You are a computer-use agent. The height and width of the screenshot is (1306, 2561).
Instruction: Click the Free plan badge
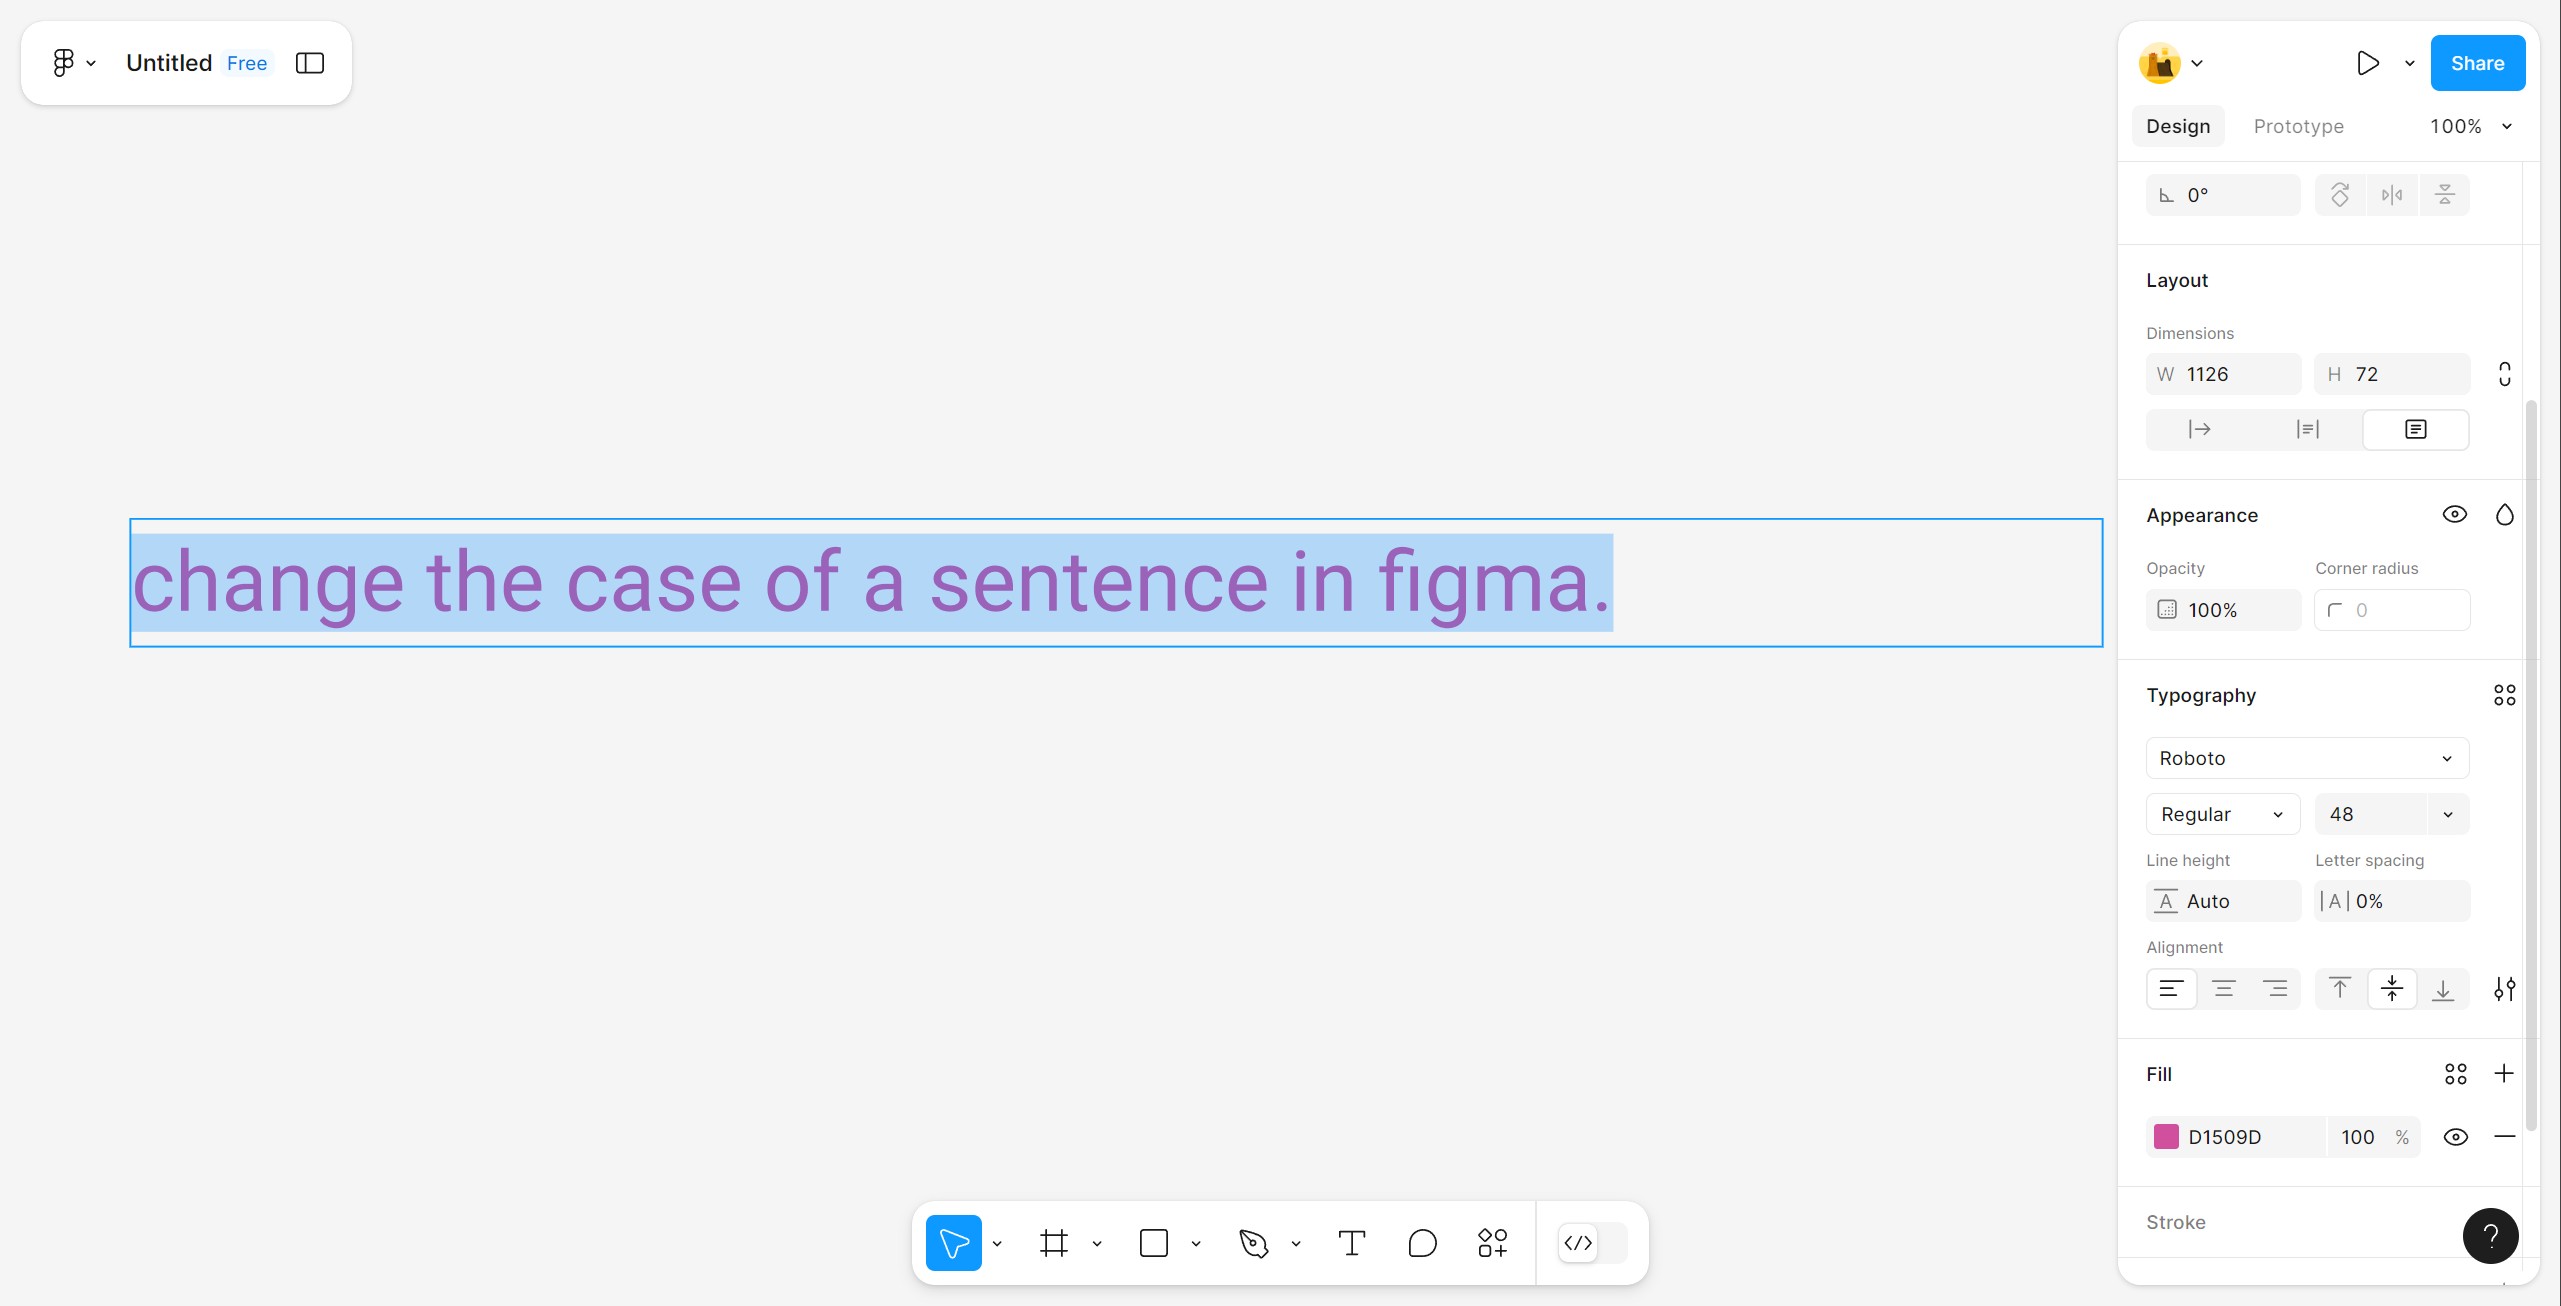click(247, 63)
